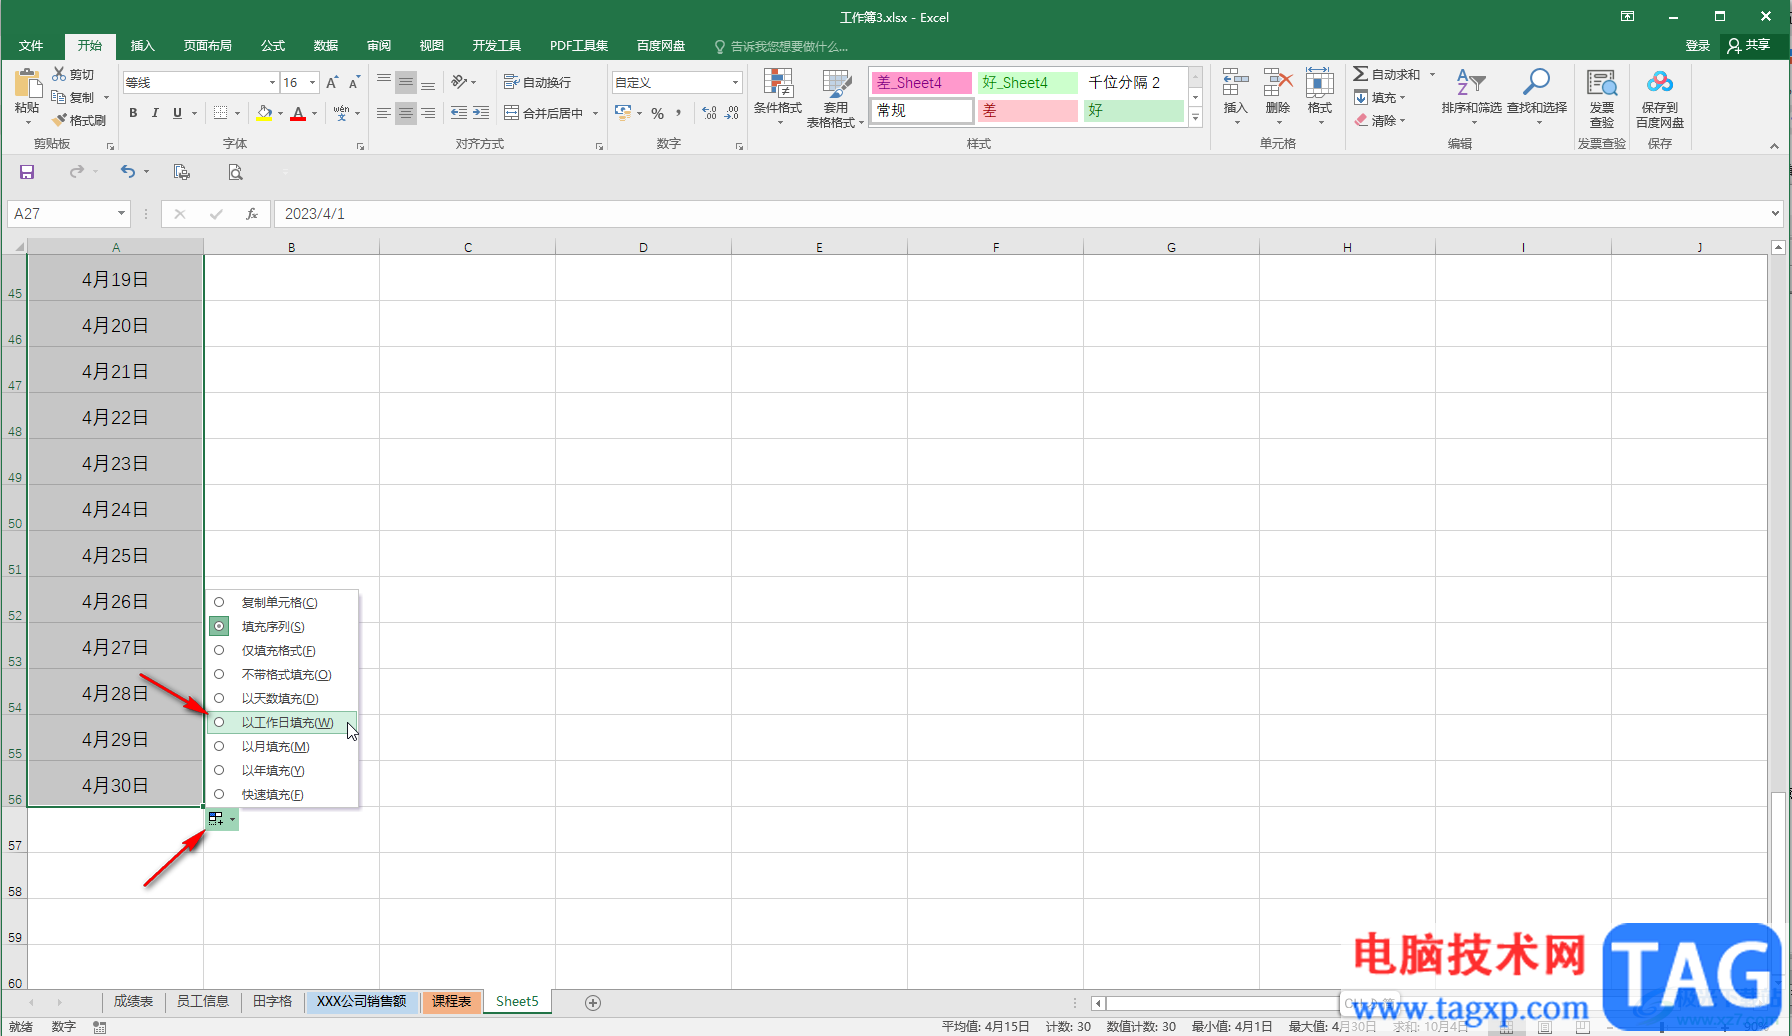Click the print preview icon in quick toolbar
The height and width of the screenshot is (1036, 1792).
[x=235, y=172]
